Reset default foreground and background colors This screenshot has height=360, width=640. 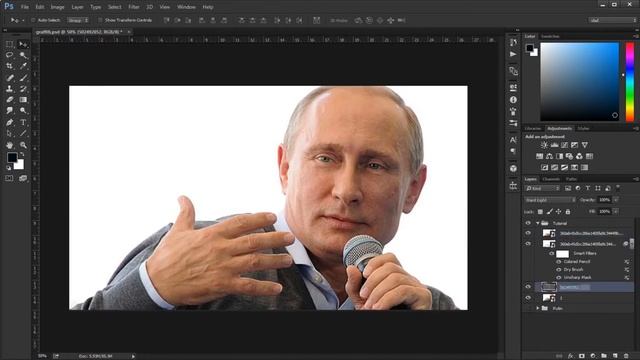9,167
